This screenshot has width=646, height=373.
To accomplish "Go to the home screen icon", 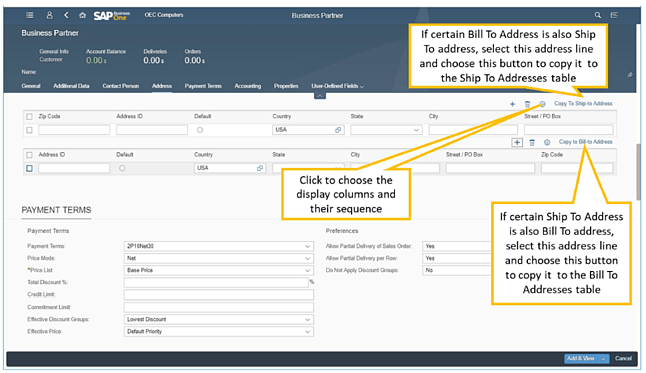I will click(82, 15).
